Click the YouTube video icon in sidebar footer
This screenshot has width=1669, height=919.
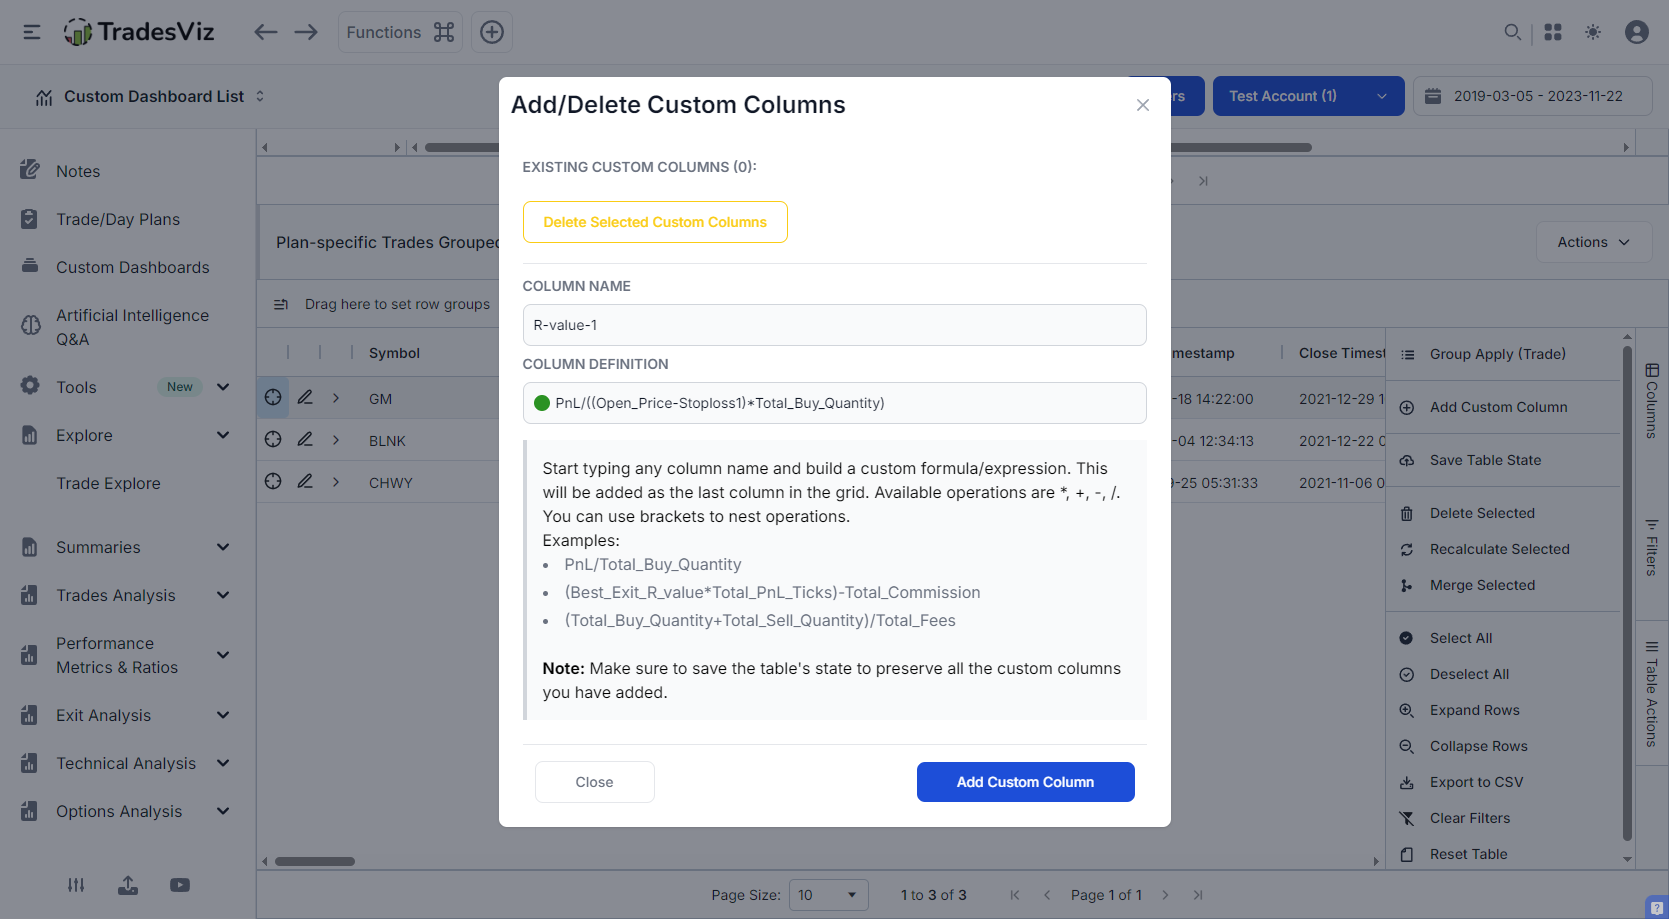pyautogui.click(x=180, y=885)
